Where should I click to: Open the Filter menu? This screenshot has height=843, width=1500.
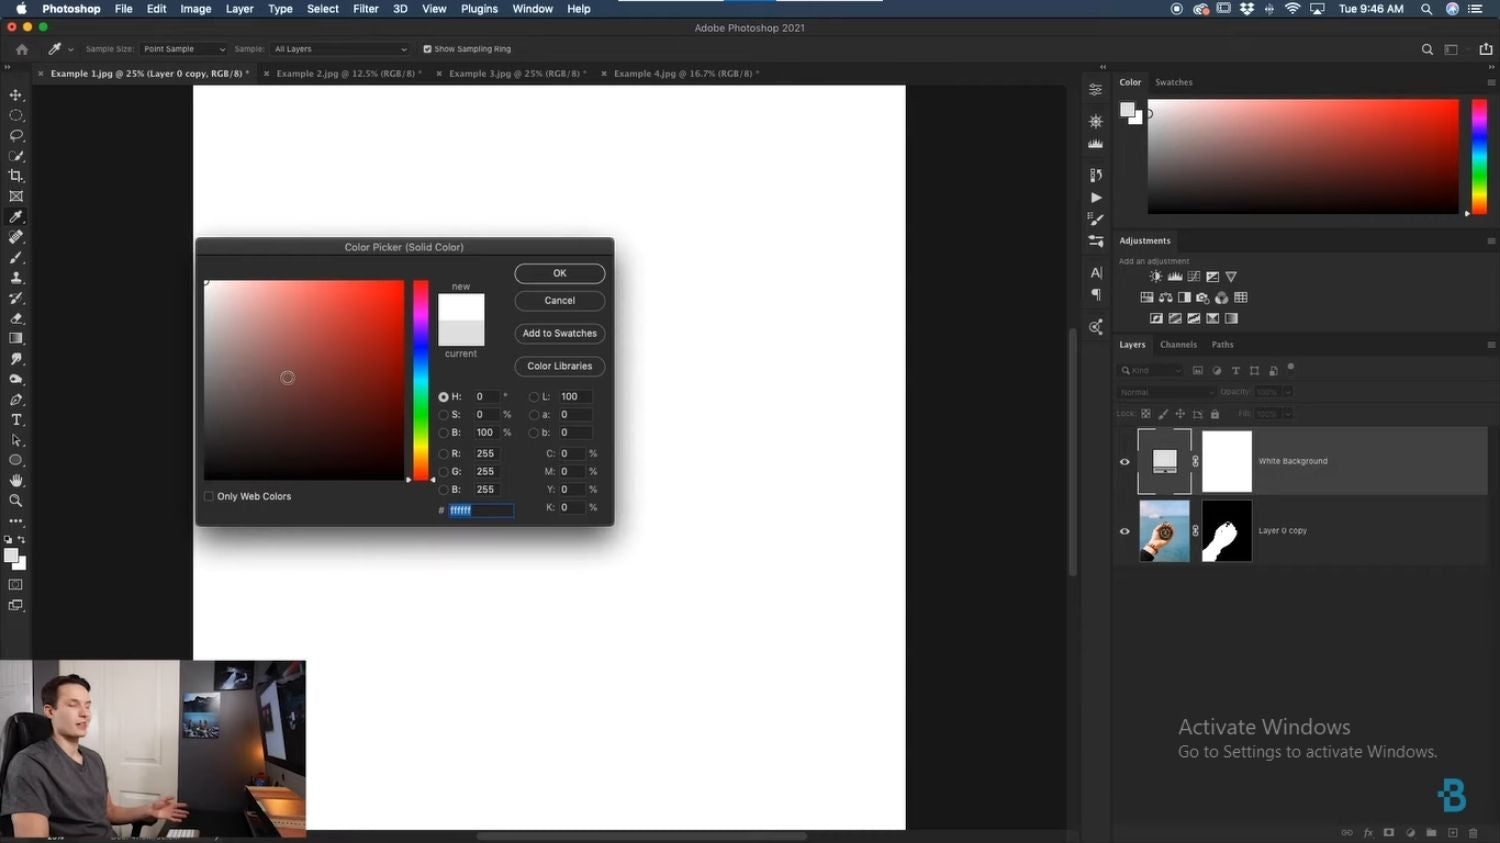click(365, 9)
